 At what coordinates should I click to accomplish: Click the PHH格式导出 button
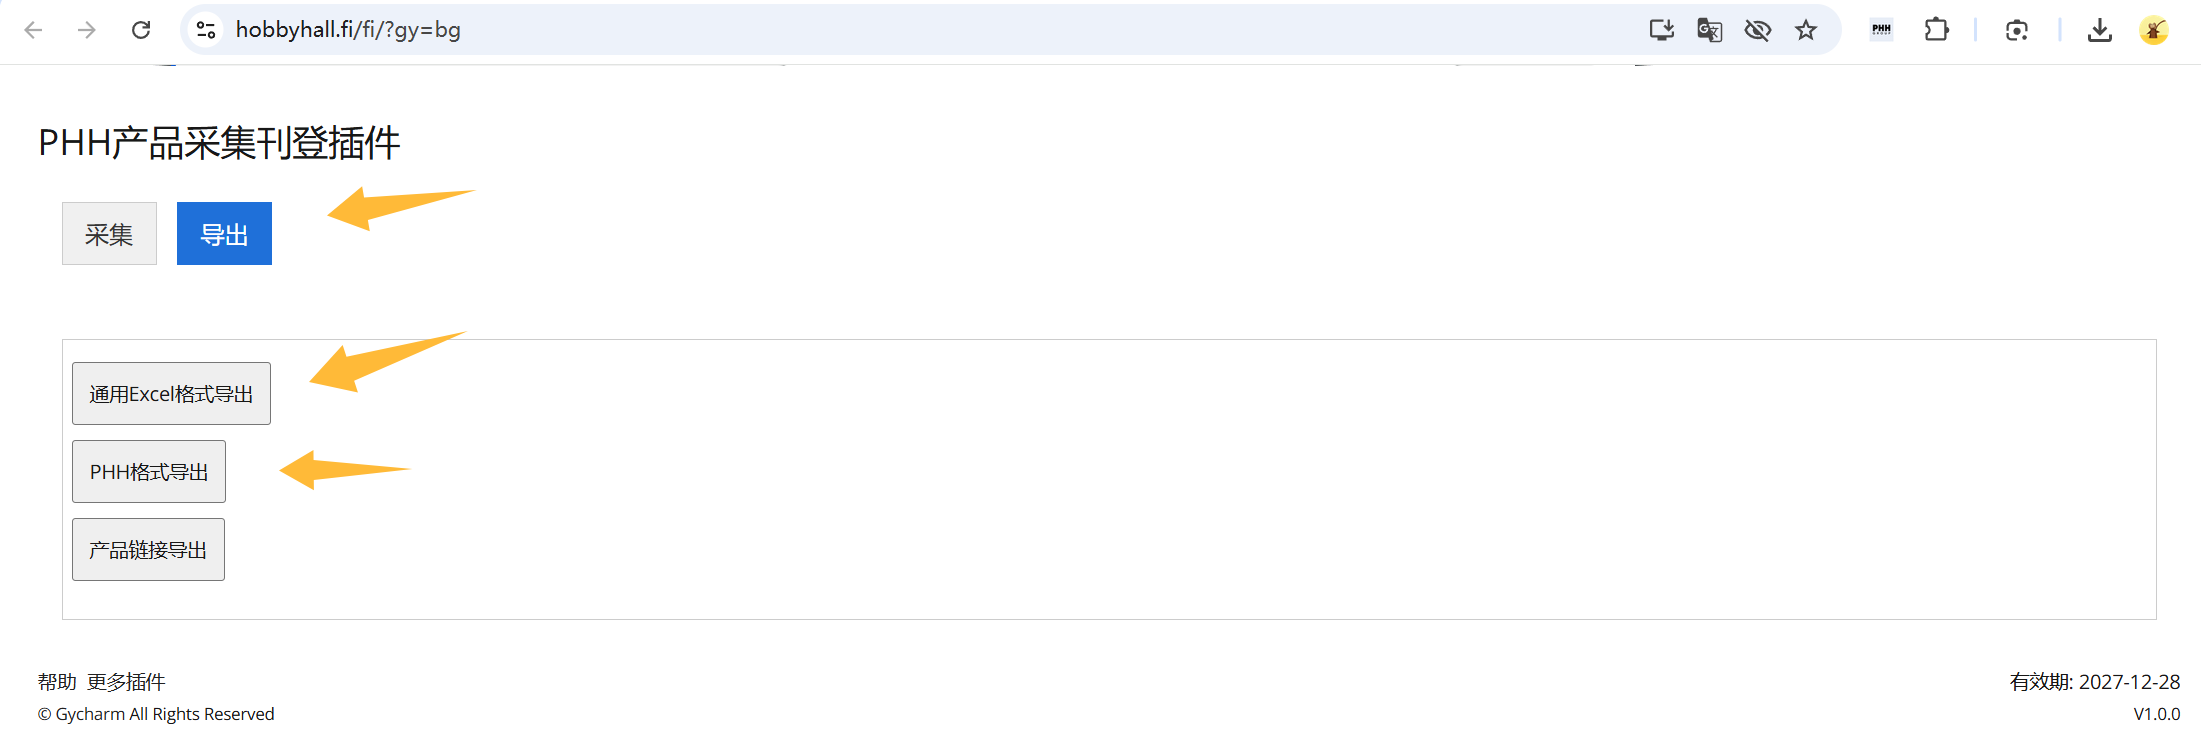pyautogui.click(x=149, y=471)
